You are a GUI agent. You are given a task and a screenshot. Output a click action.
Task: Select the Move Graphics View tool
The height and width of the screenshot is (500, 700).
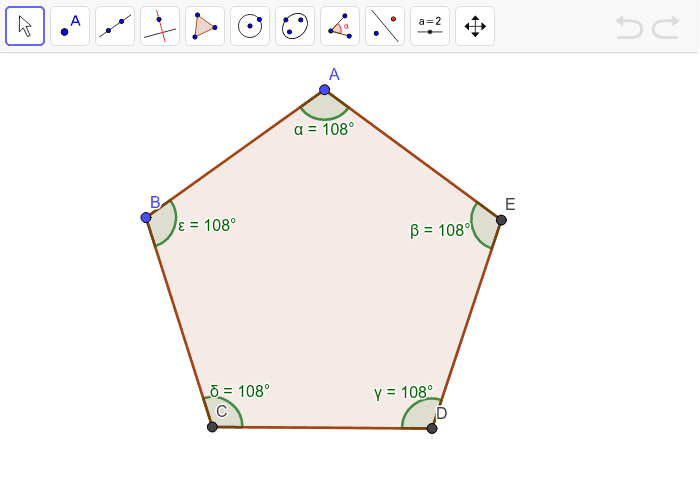point(475,26)
